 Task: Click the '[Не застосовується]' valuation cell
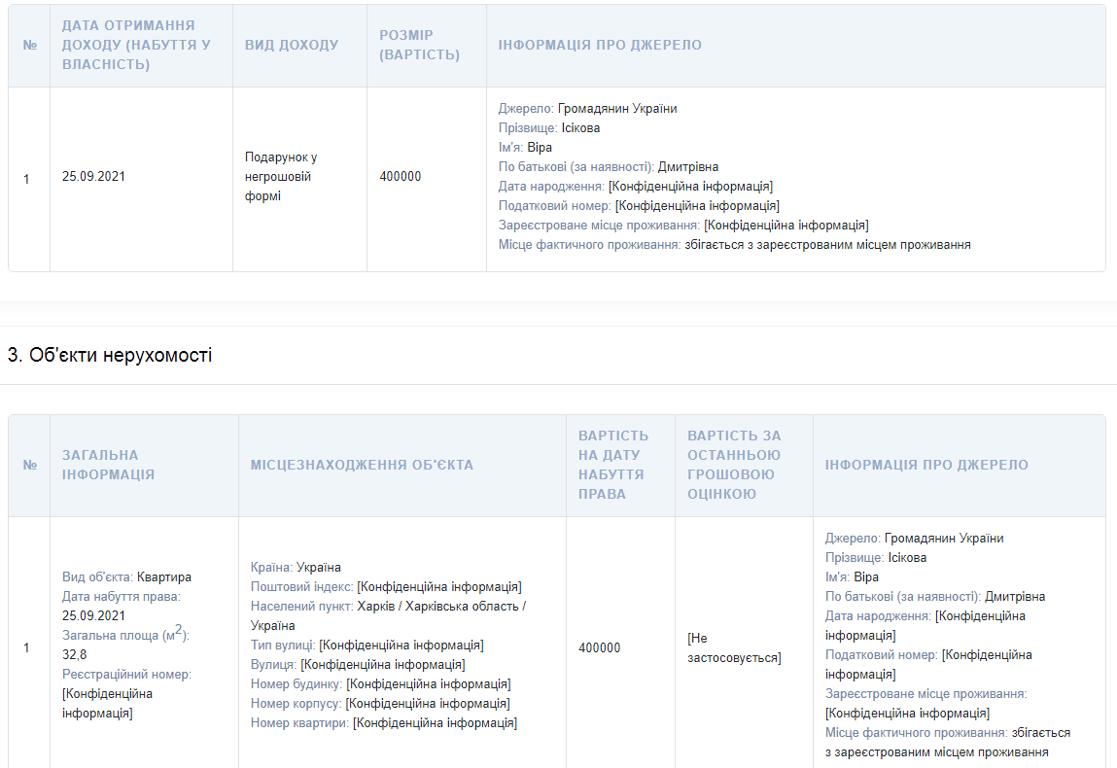pyautogui.click(x=734, y=648)
